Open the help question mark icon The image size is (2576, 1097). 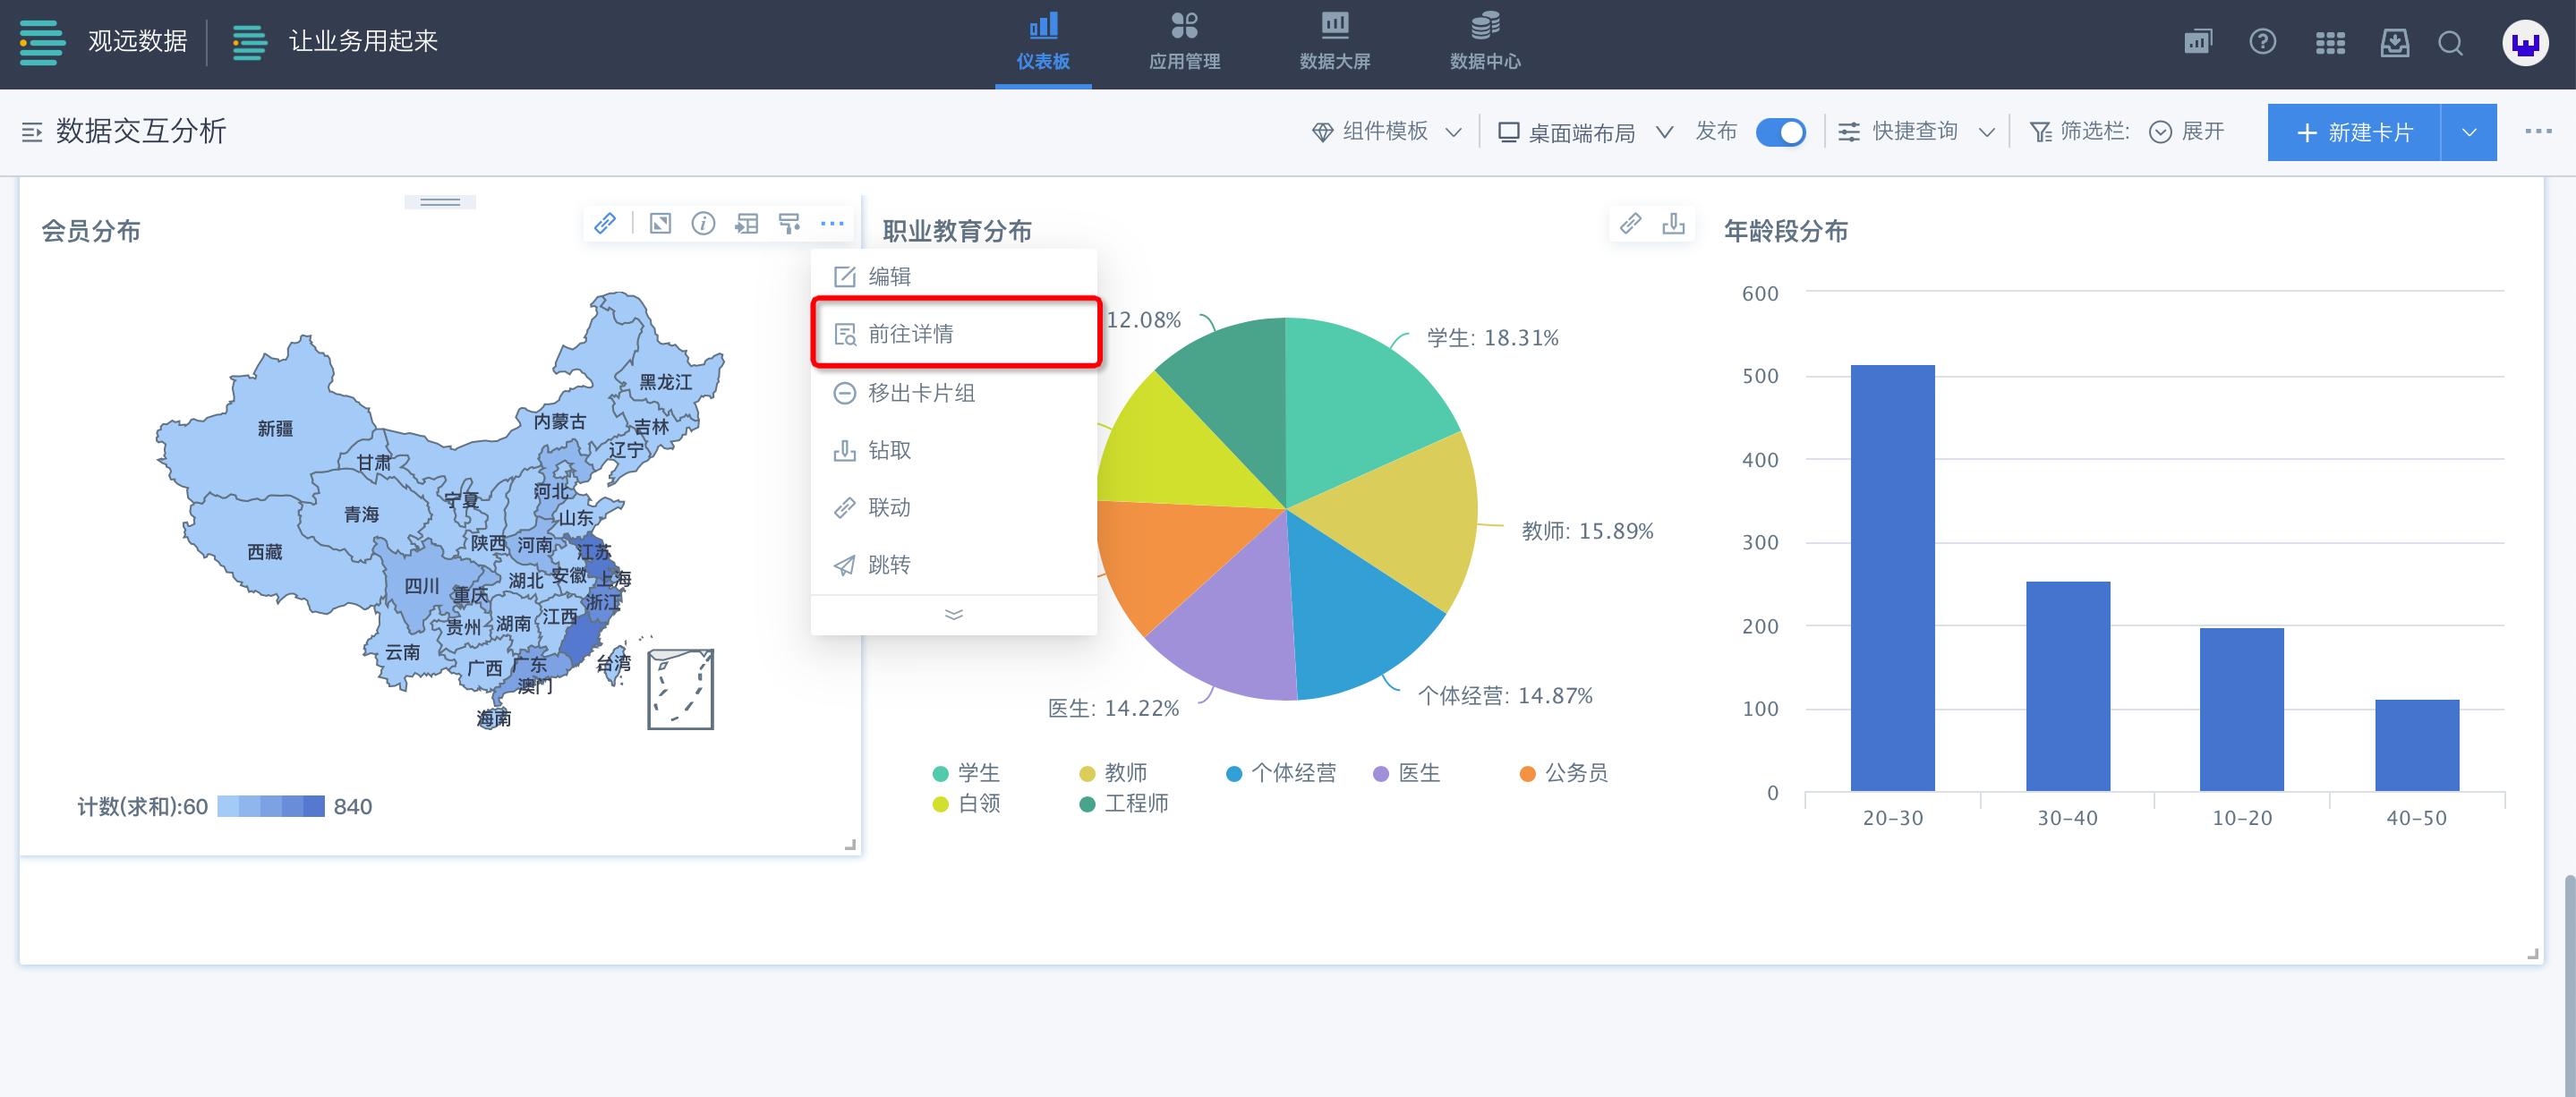[2262, 42]
